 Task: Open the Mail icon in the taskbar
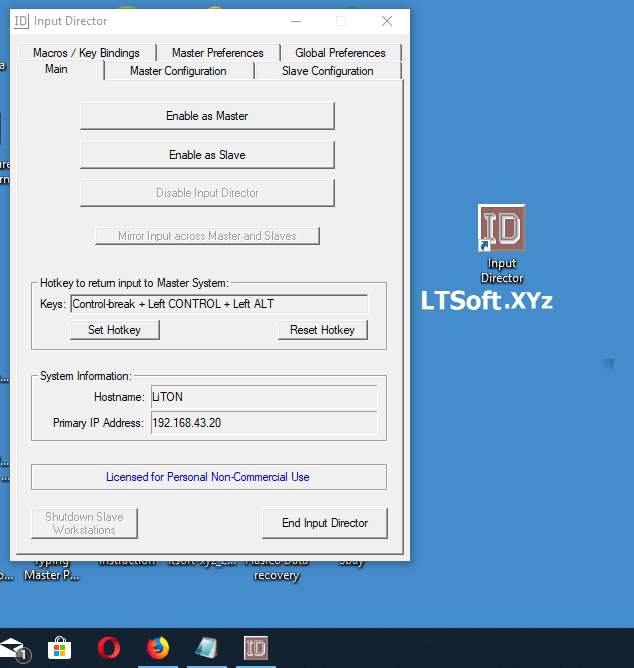coord(14,649)
